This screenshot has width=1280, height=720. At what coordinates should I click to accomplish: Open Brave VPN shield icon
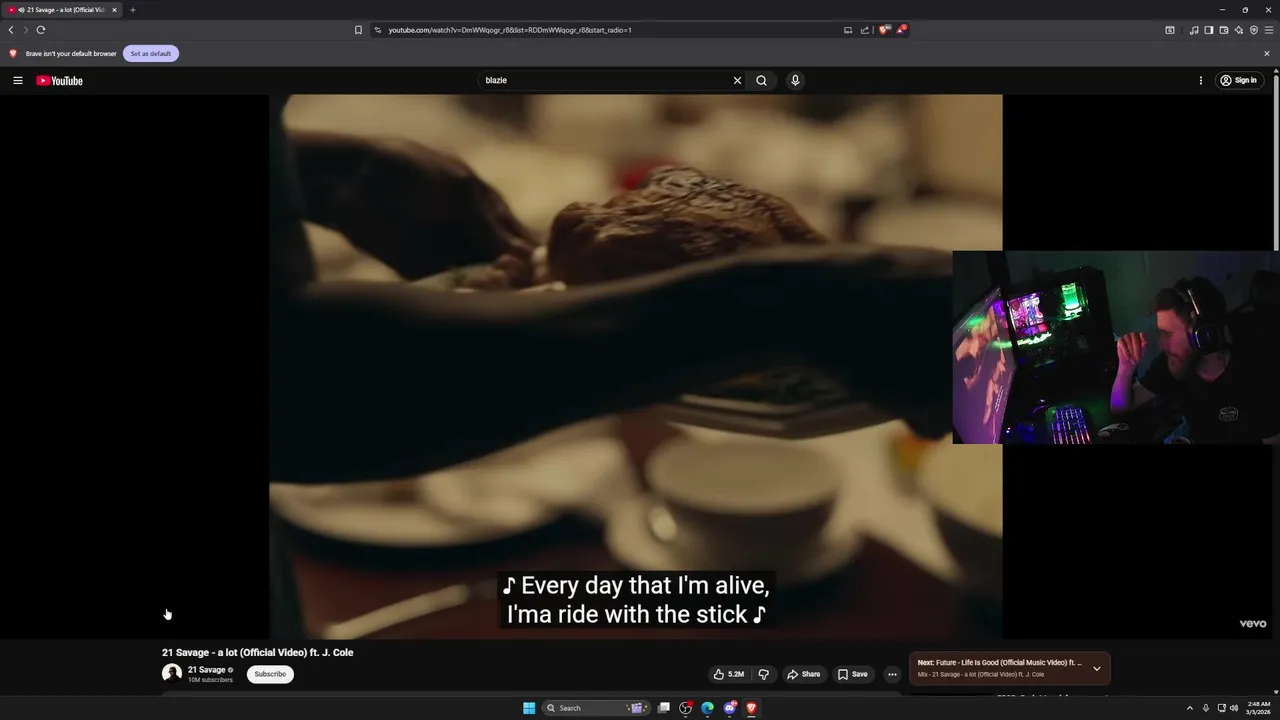tap(1254, 30)
